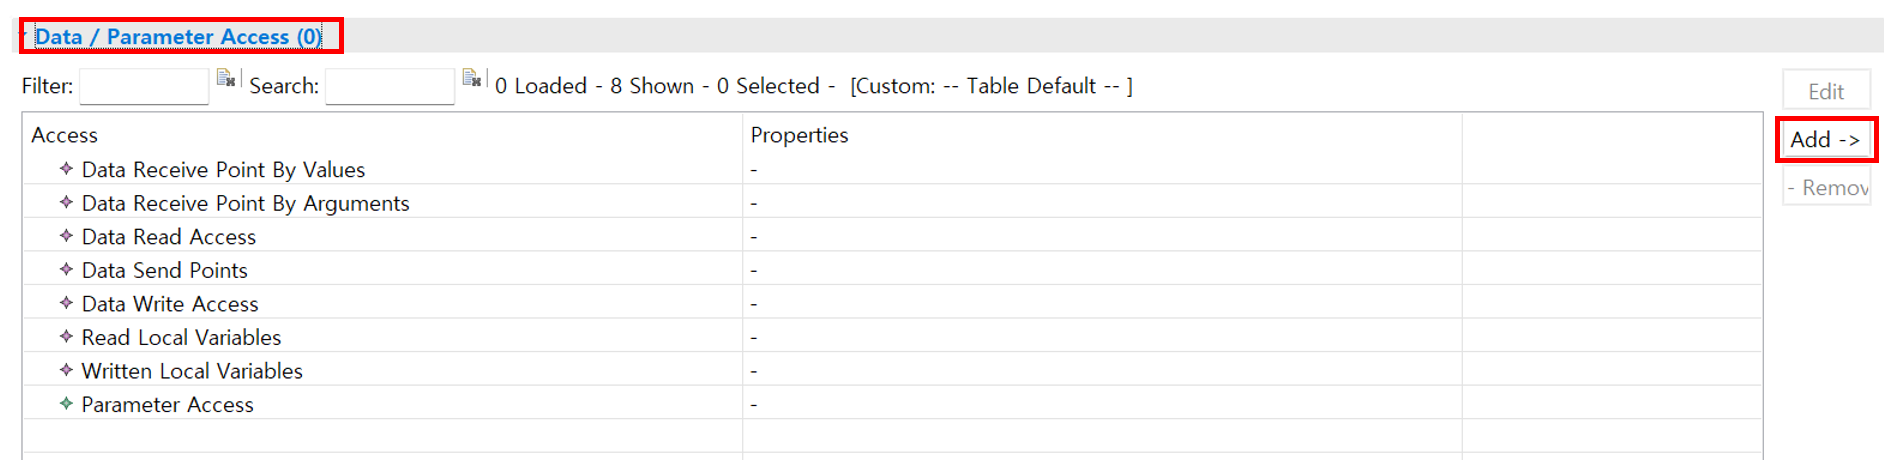Click the Data Receive Point By Arguments icon
The image size is (1884, 463).
point(66,203)
